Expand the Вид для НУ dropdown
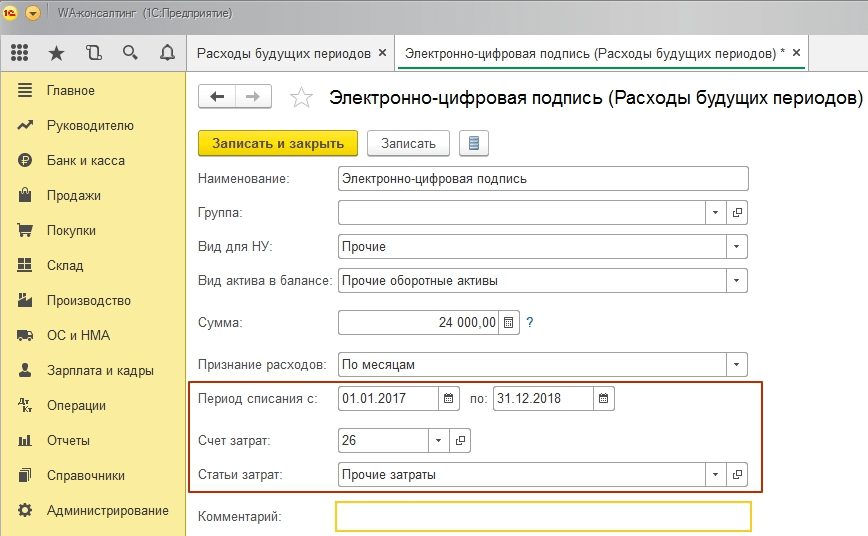Screen dimensions: 868x536 (738, 246)
